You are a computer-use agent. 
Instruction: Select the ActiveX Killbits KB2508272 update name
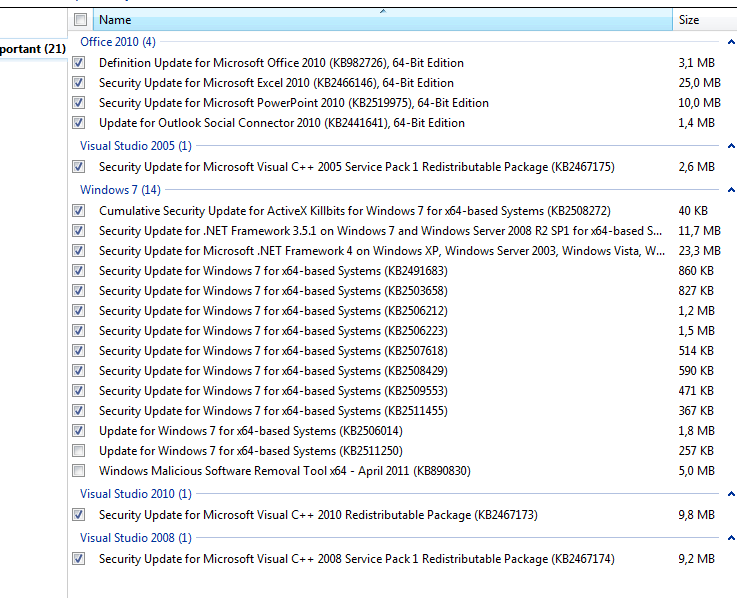click(x=355, y=211)
